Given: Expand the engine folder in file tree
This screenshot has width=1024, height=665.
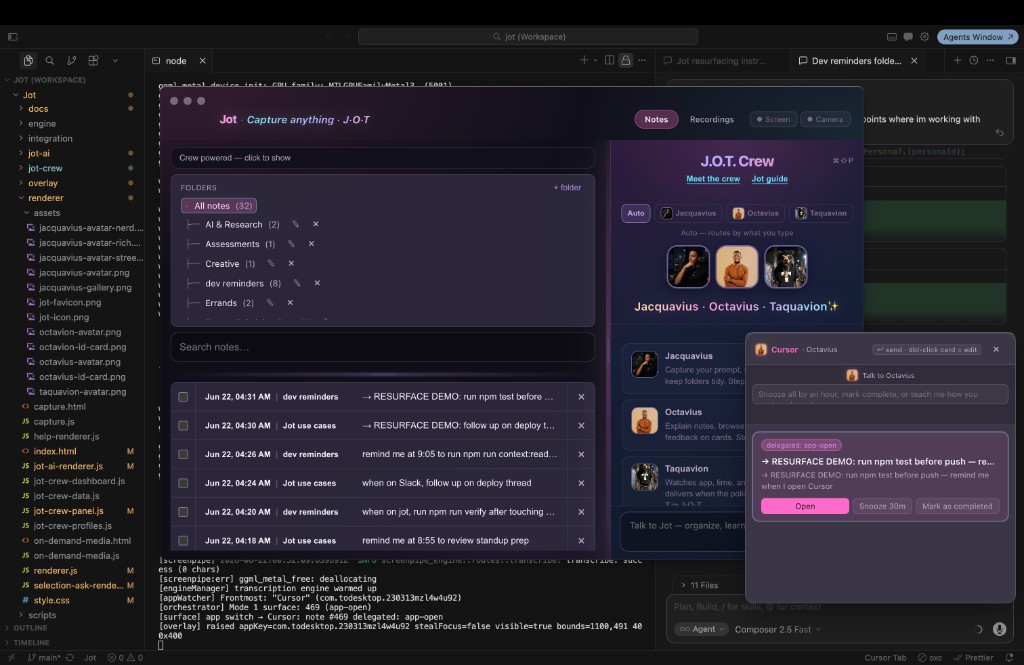Looking at the screenshot, I should click(42, 123).
